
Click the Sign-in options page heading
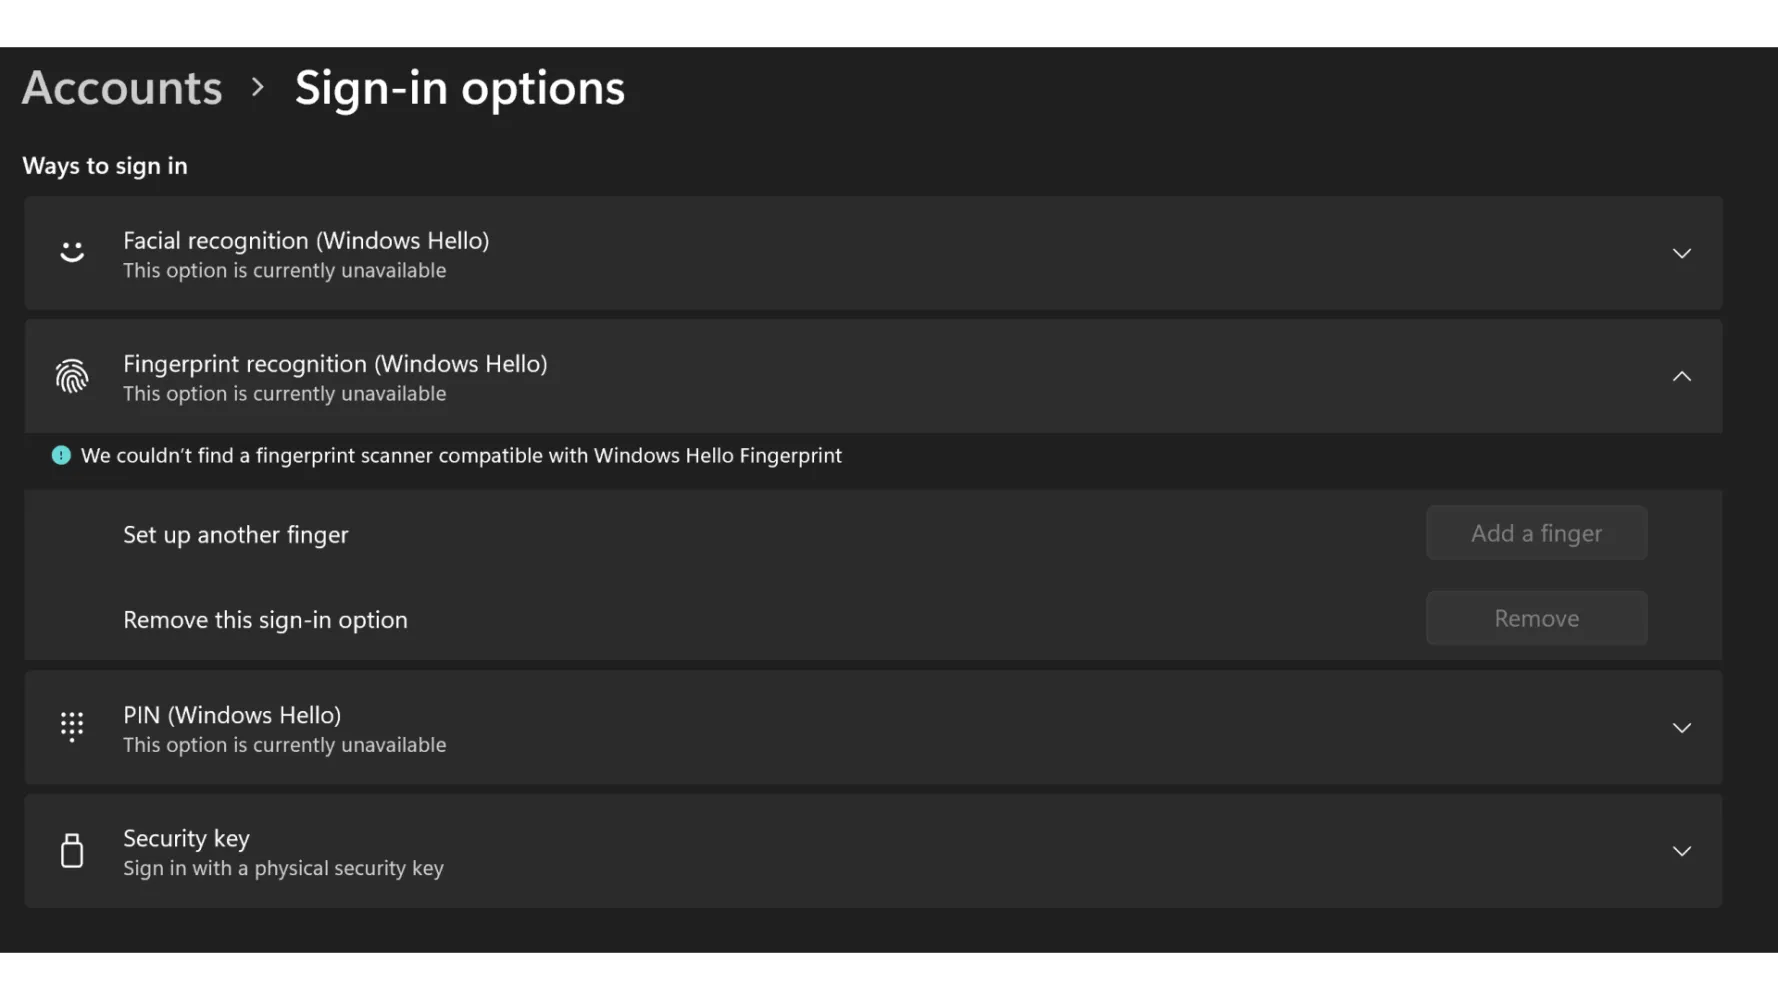click(460, 88)
